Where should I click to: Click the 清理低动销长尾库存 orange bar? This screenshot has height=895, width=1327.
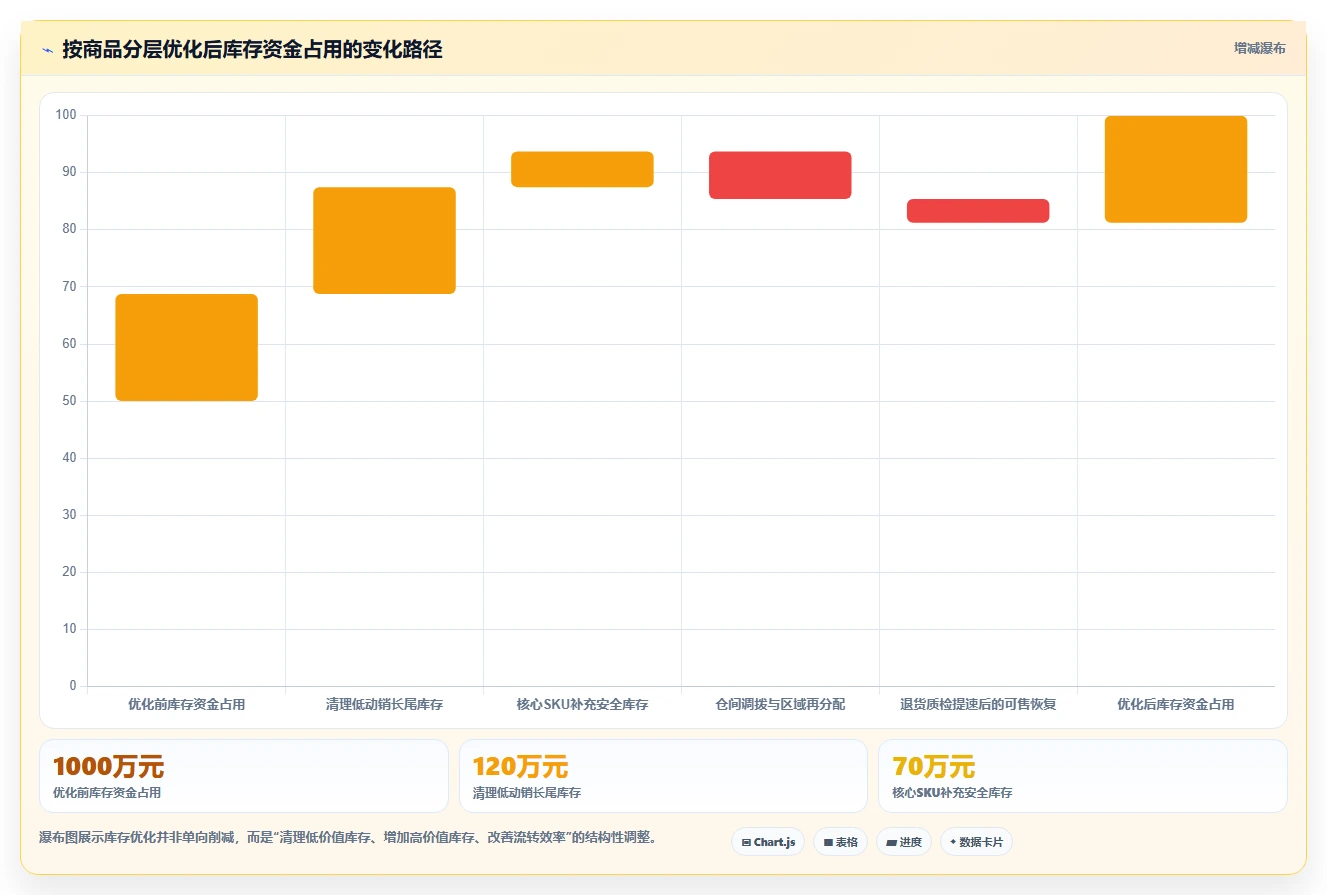coord(384,240)
